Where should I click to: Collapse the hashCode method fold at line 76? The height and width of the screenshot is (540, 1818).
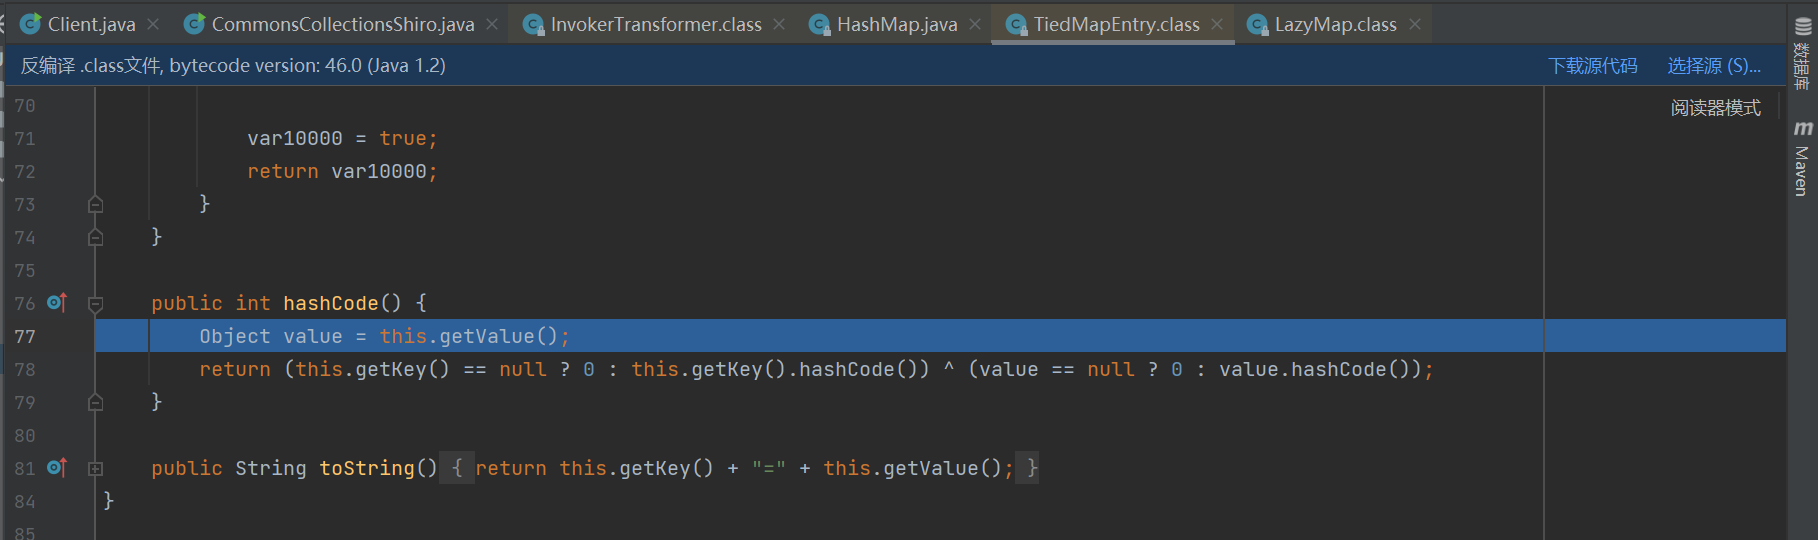click(x=96, y=303)
